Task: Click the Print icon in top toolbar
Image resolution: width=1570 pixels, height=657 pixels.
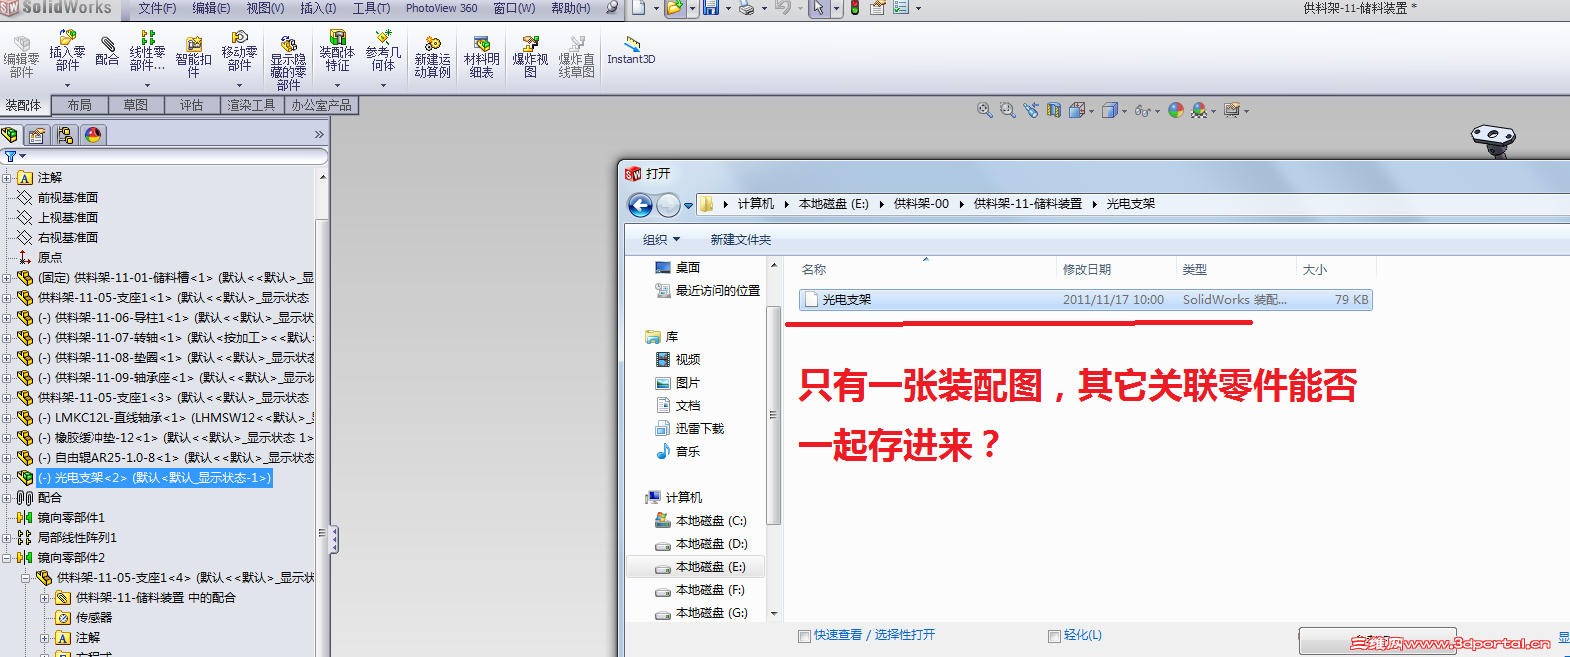Action: [746, 8]
